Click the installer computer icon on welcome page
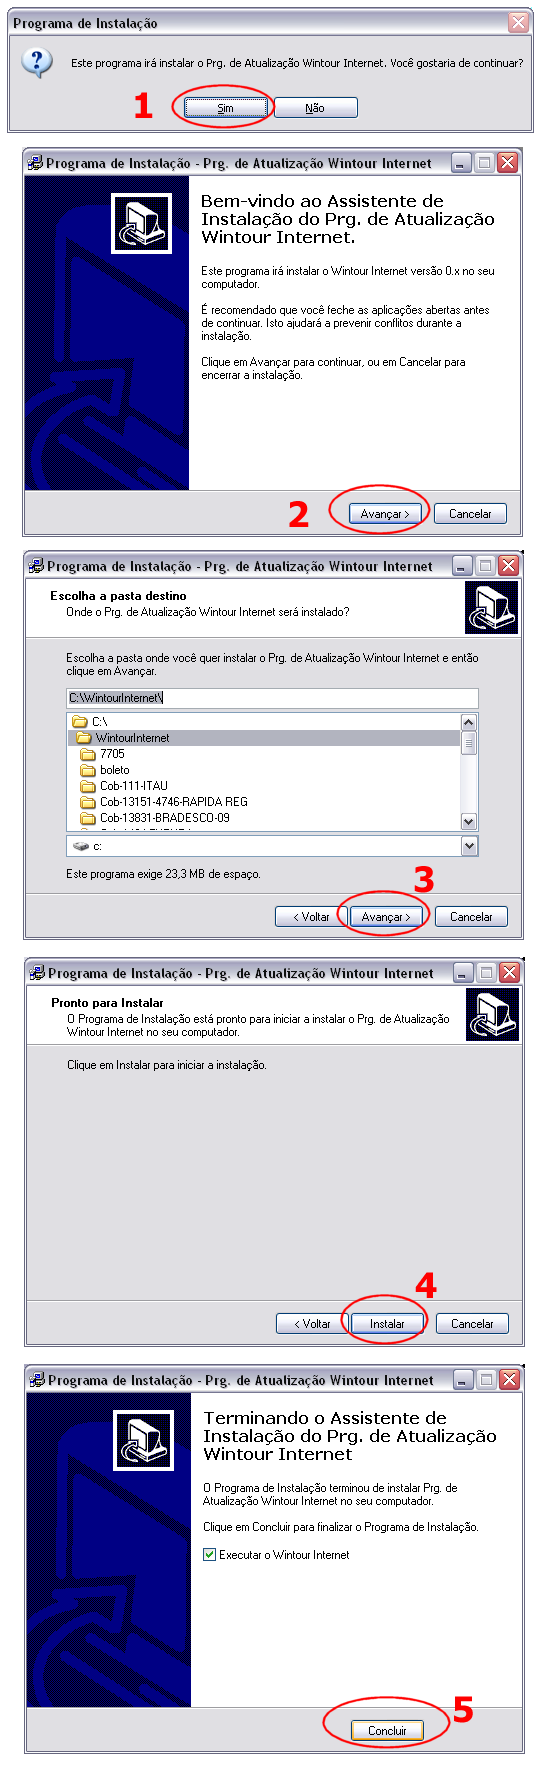The image size is (537, 1767). tap(141, 222)
